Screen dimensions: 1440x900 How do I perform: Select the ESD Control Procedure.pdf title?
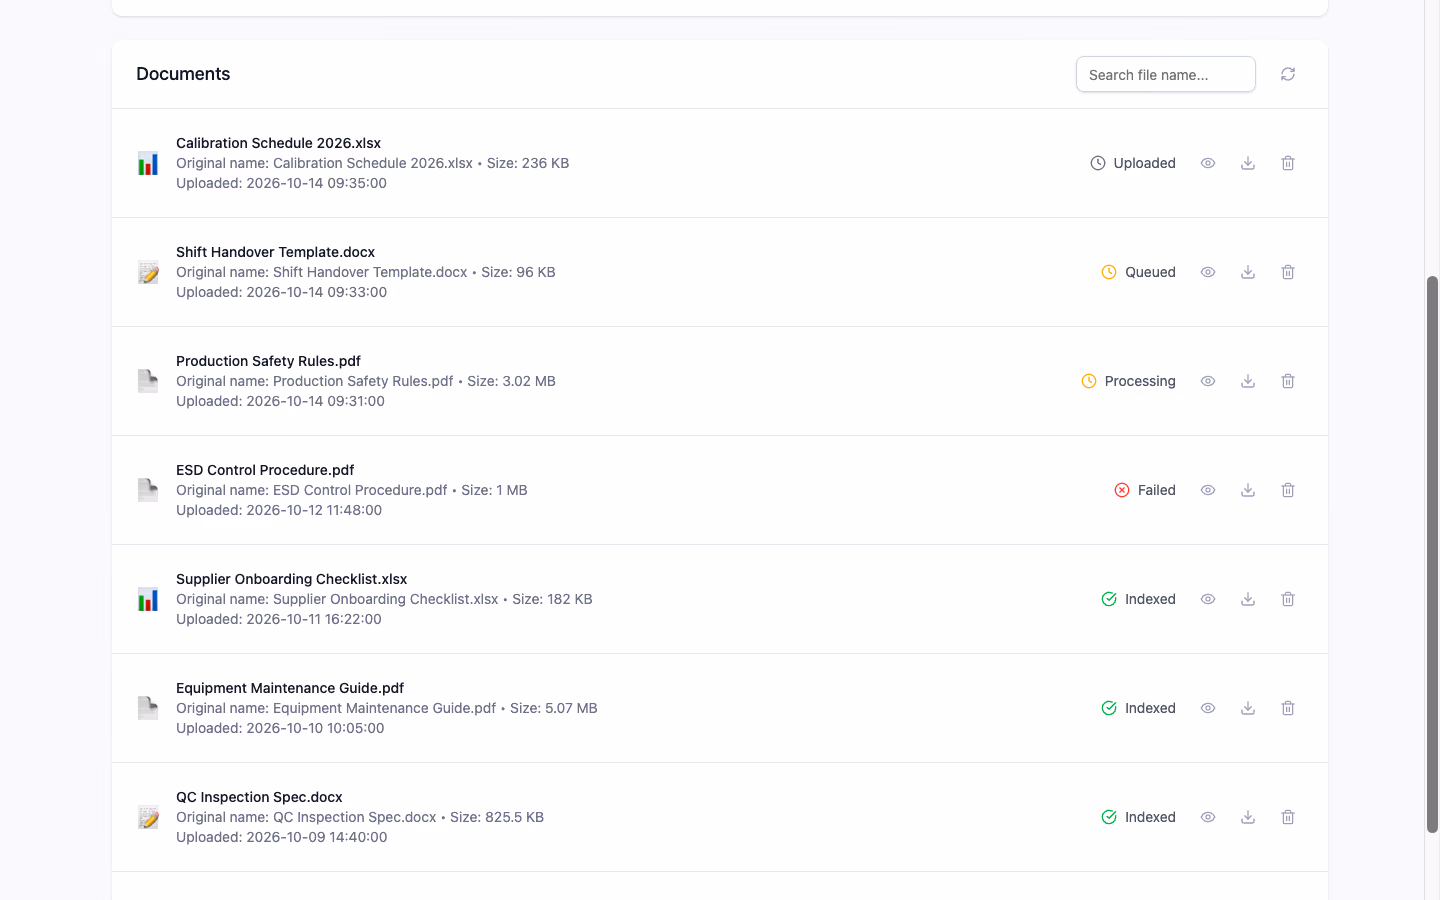click(x=265, y=470)
